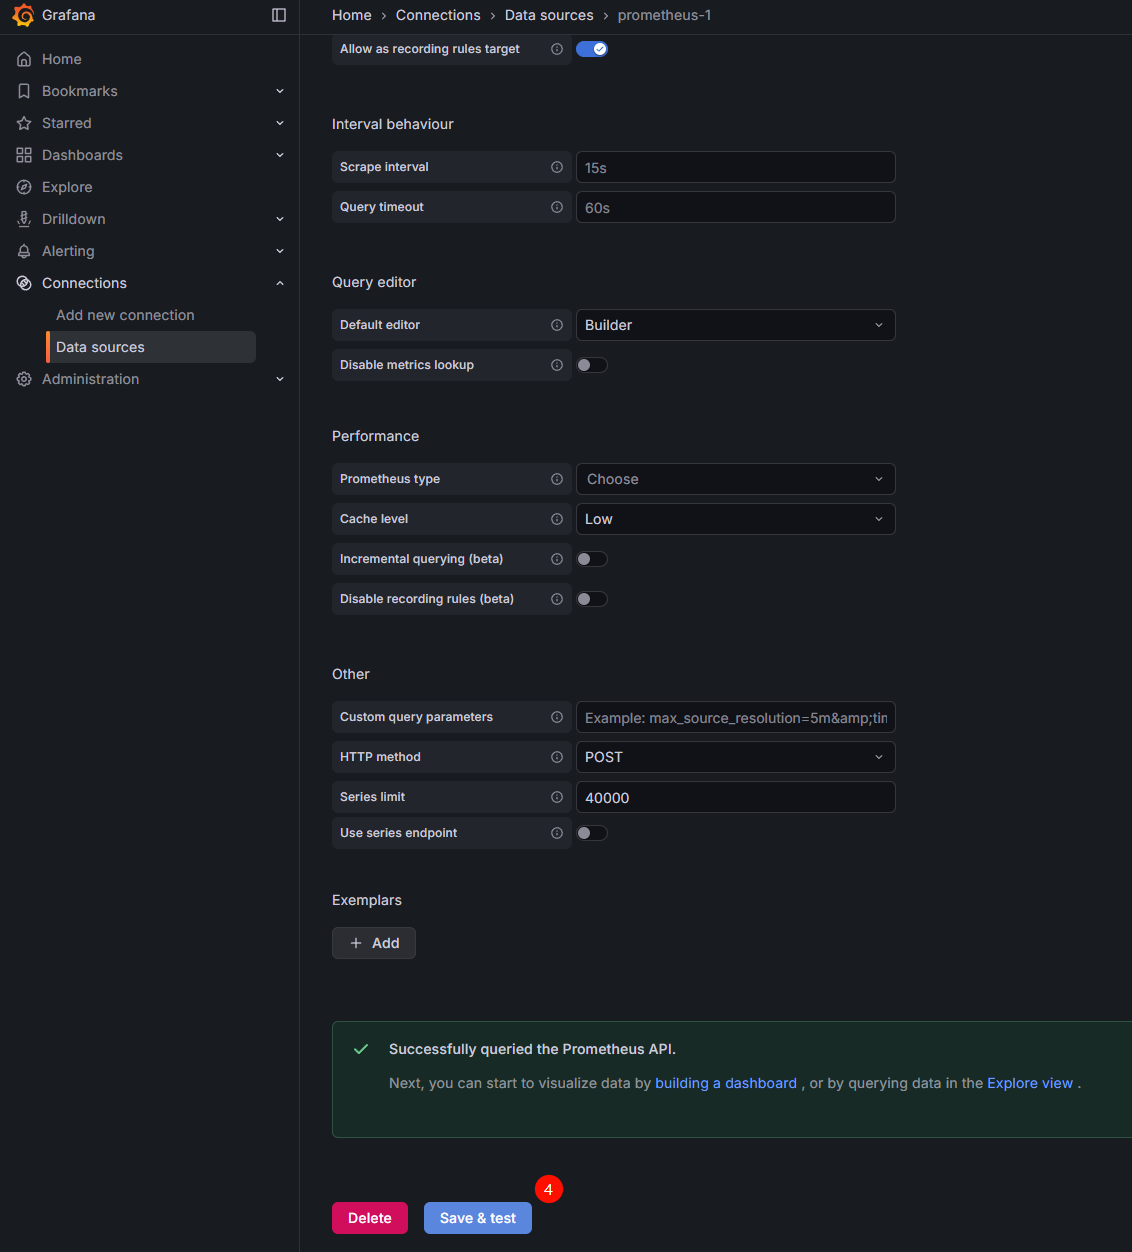Select Add new connection in sidebar
This screenshot has width=1132, height=1252.
125,315
